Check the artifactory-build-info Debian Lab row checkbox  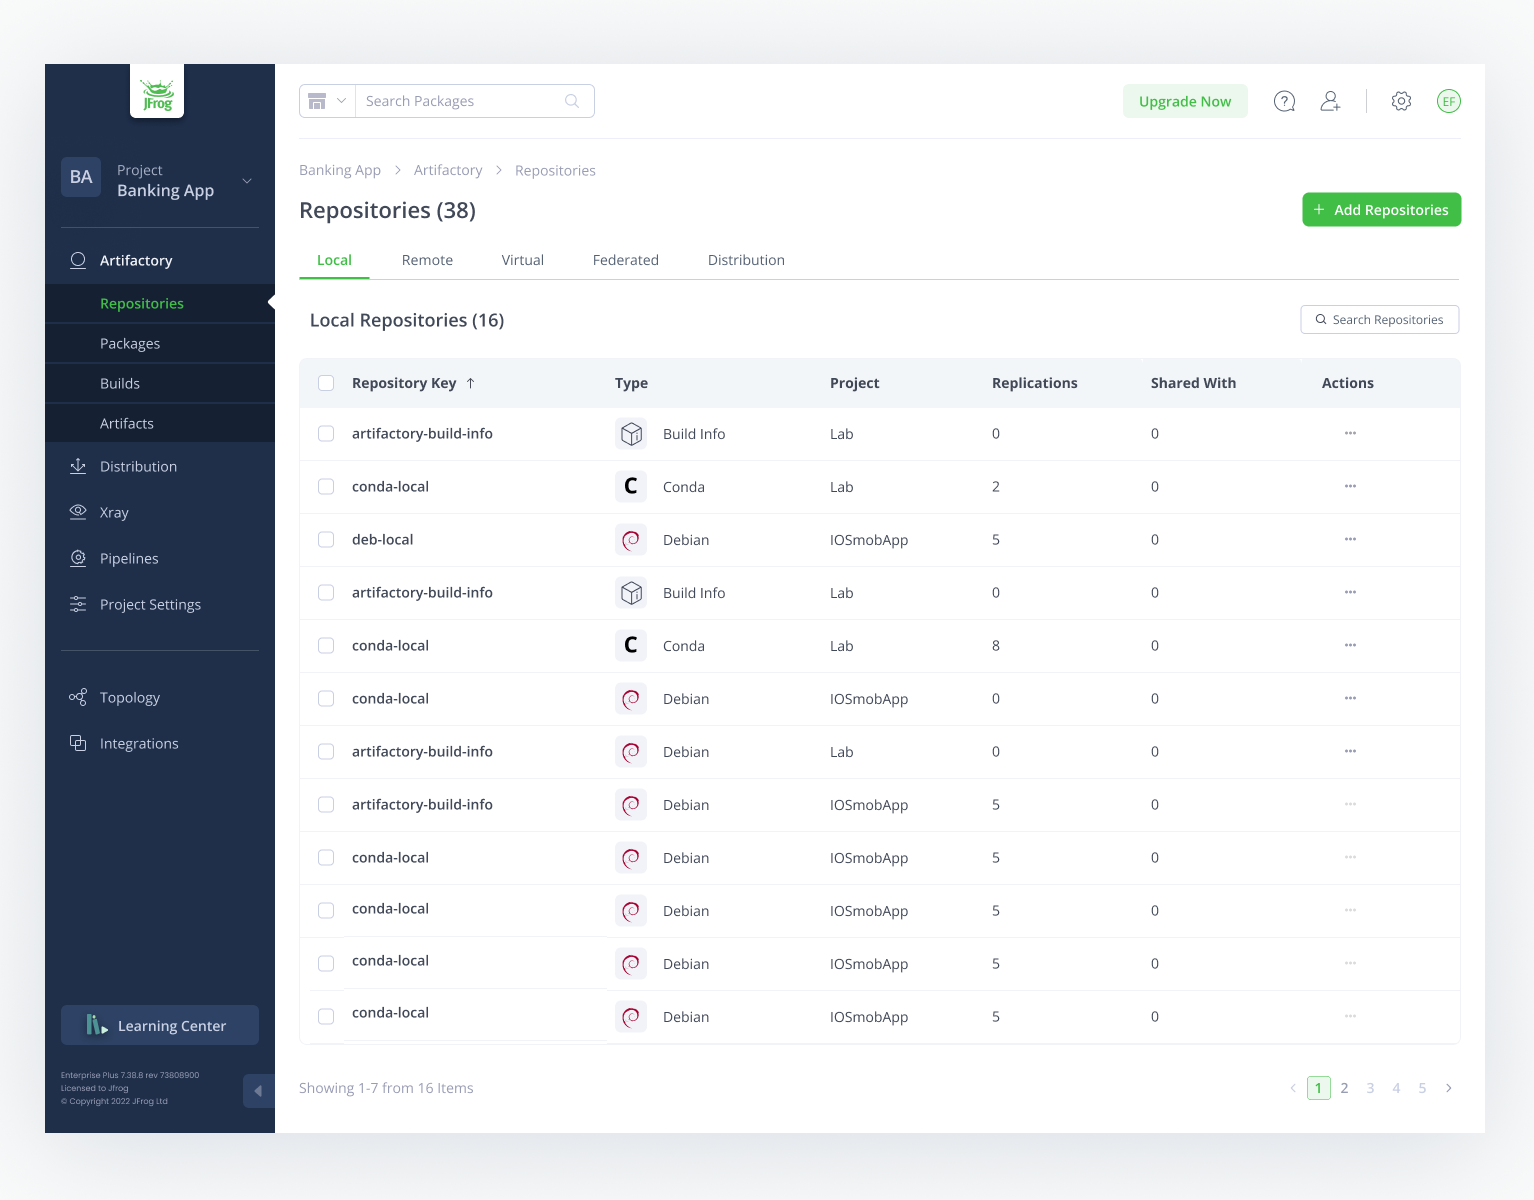point(326,751)
